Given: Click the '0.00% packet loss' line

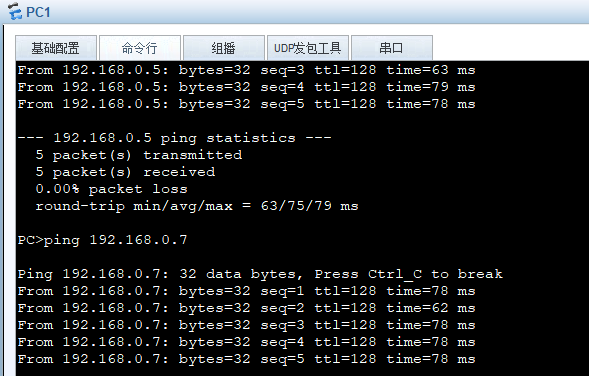Looking at the screenshot, I should click(111, 189).
